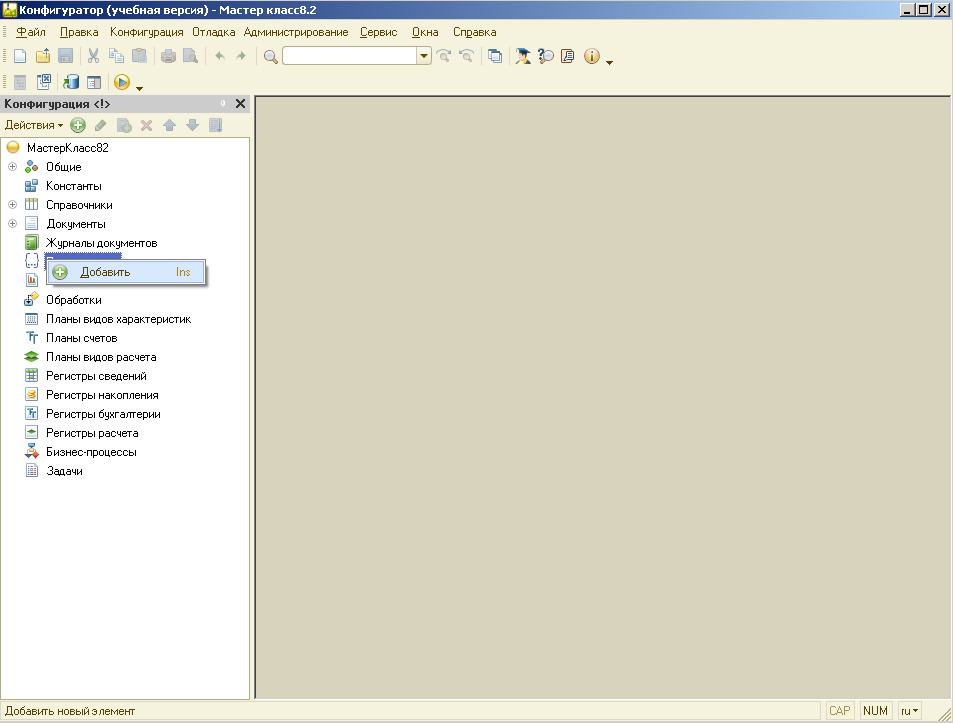The image size is (953, 723).
Task: Click the New document toolbar icon
Action: (20, 57)
